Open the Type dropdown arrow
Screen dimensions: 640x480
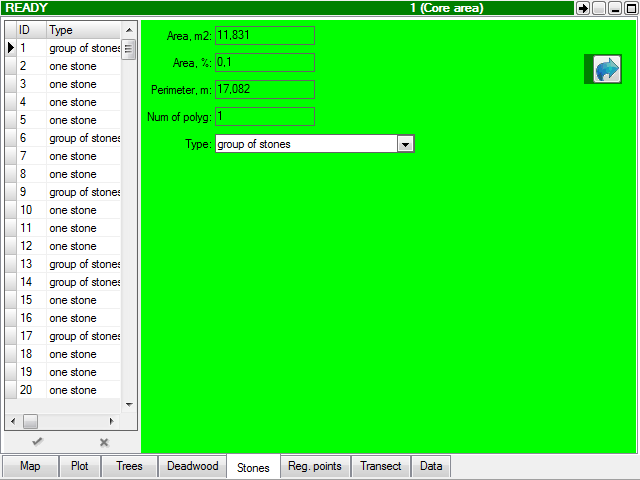tap(405, 144)
